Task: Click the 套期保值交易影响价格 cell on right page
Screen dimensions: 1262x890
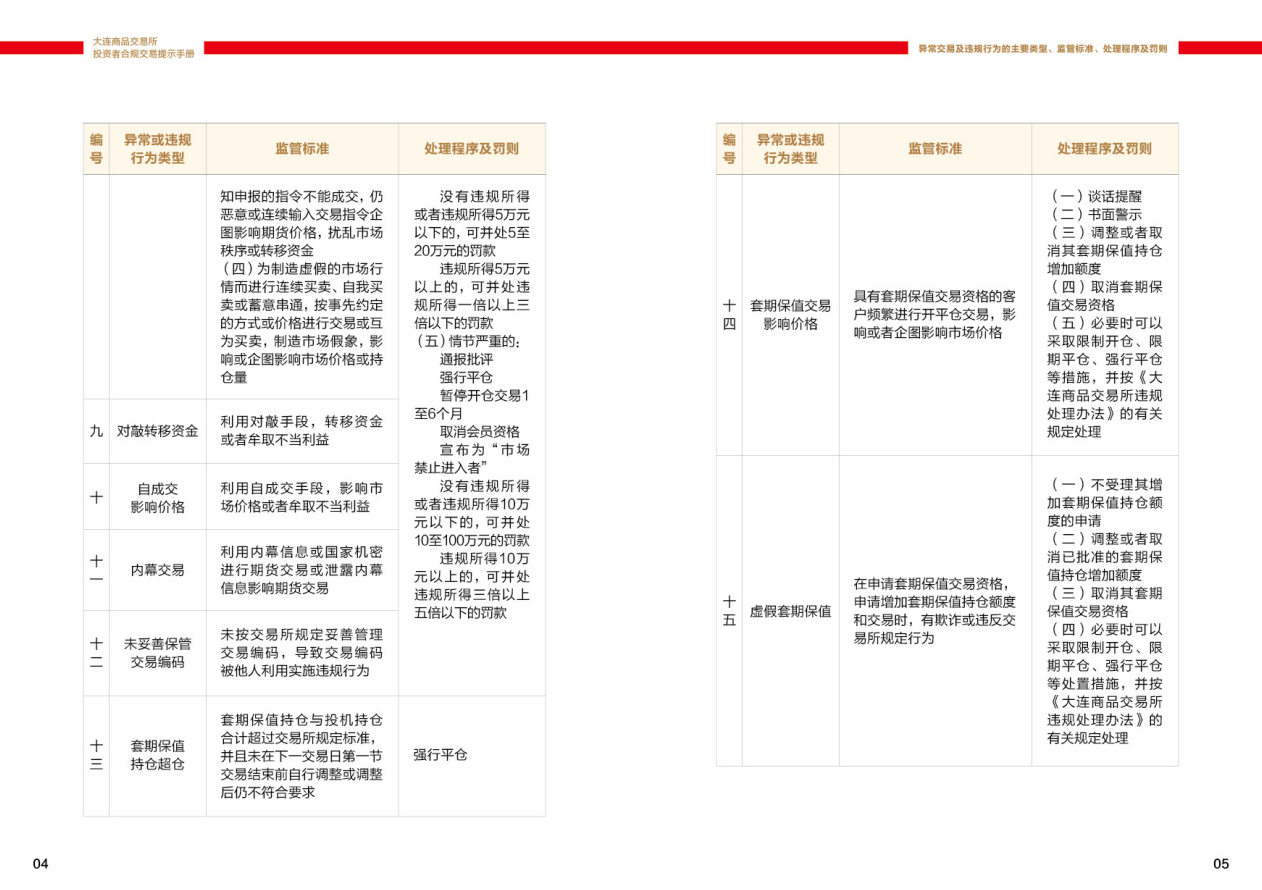Action: (x=790, y=314)
